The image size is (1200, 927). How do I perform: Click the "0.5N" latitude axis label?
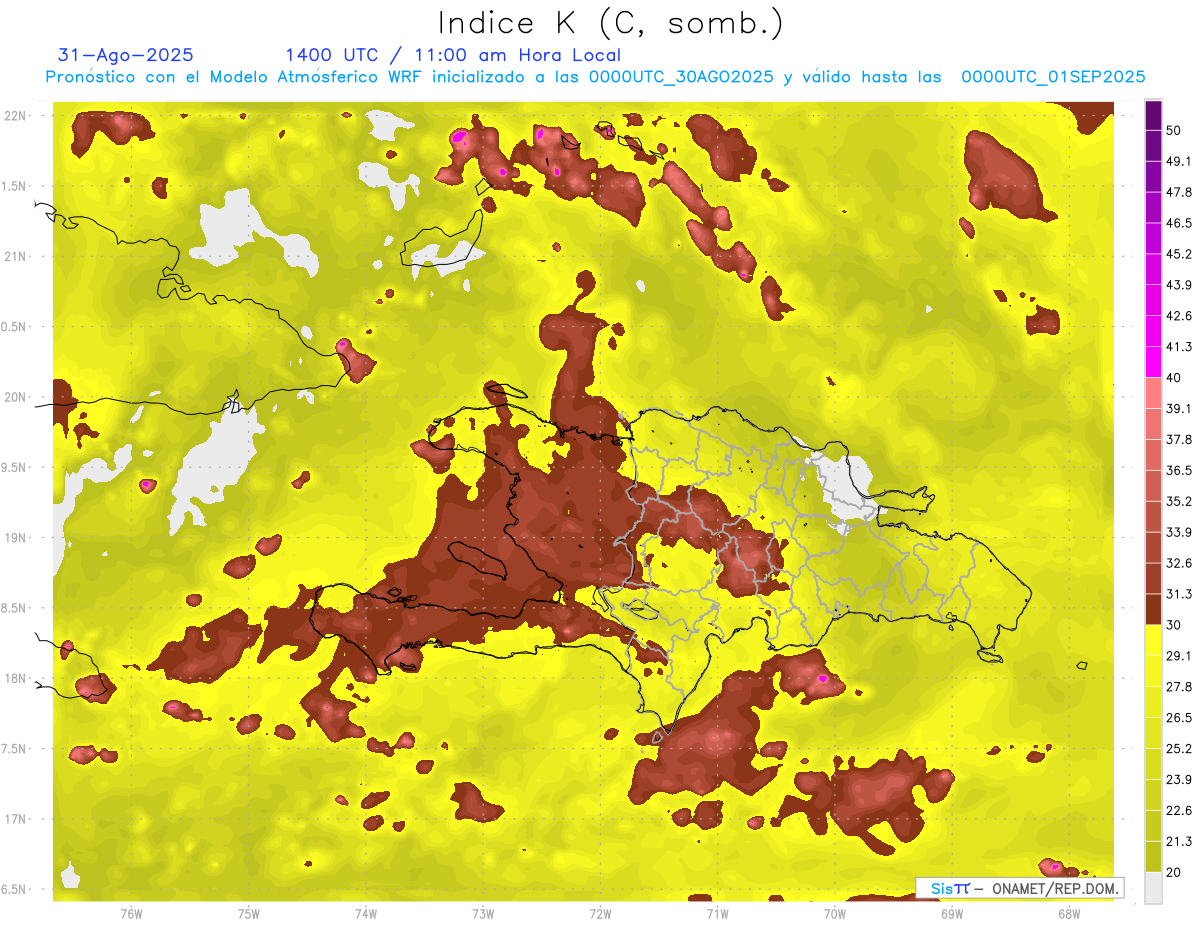click(15, 327)
